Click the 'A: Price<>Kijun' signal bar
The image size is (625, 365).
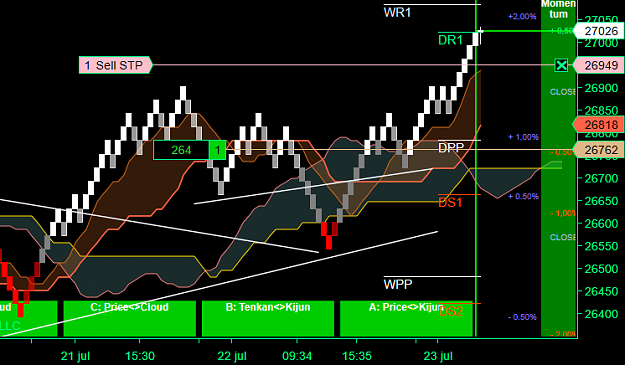(406, 318)
